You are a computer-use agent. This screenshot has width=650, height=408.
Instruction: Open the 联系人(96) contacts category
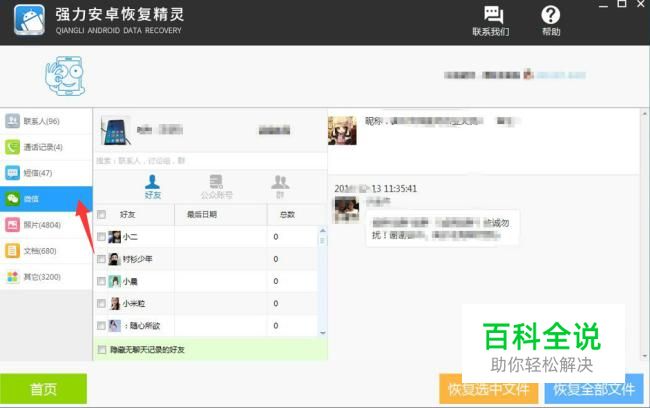(x=46, y=121)
